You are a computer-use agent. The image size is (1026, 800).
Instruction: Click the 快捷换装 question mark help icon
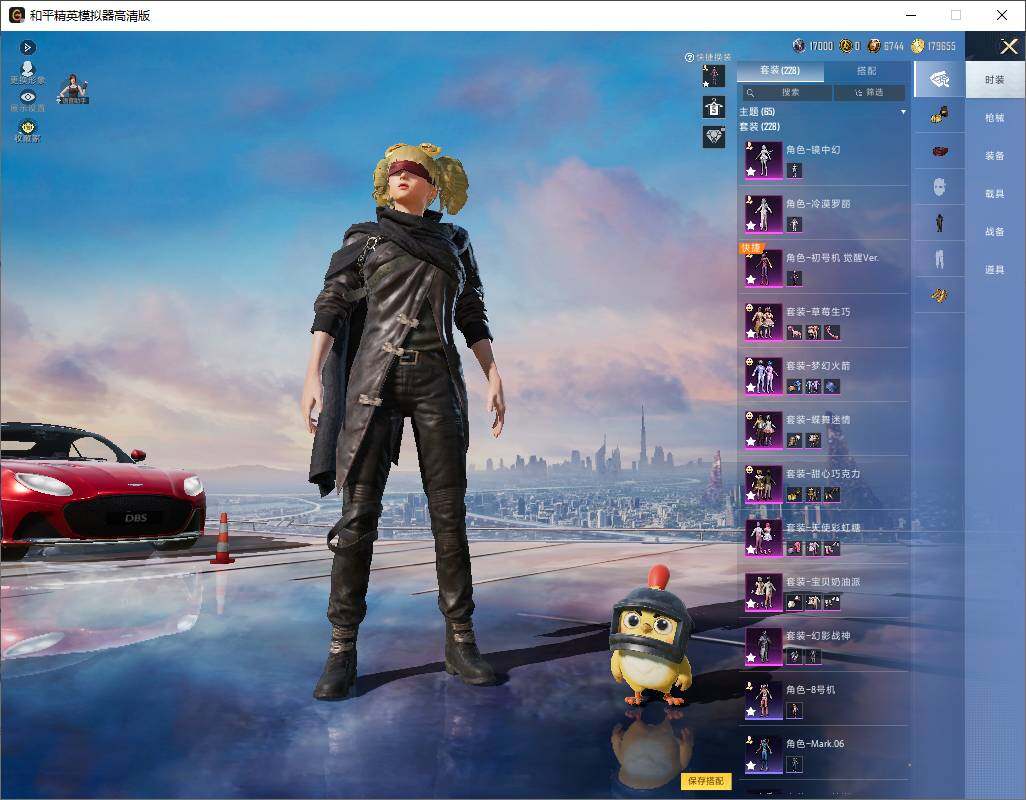[689, 58]
